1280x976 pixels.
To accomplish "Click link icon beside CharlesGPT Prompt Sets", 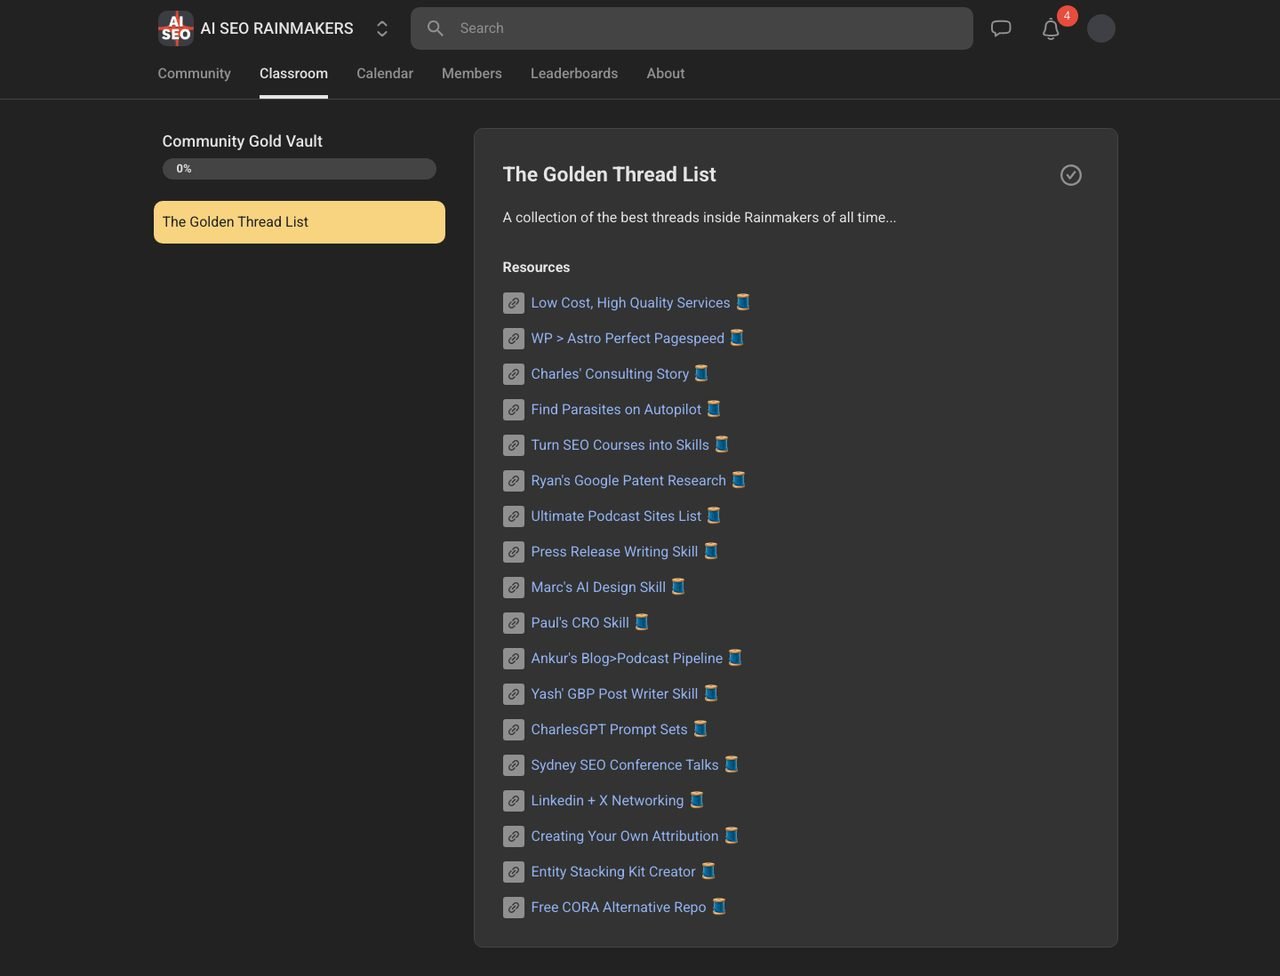I will [x=513, y=730].
